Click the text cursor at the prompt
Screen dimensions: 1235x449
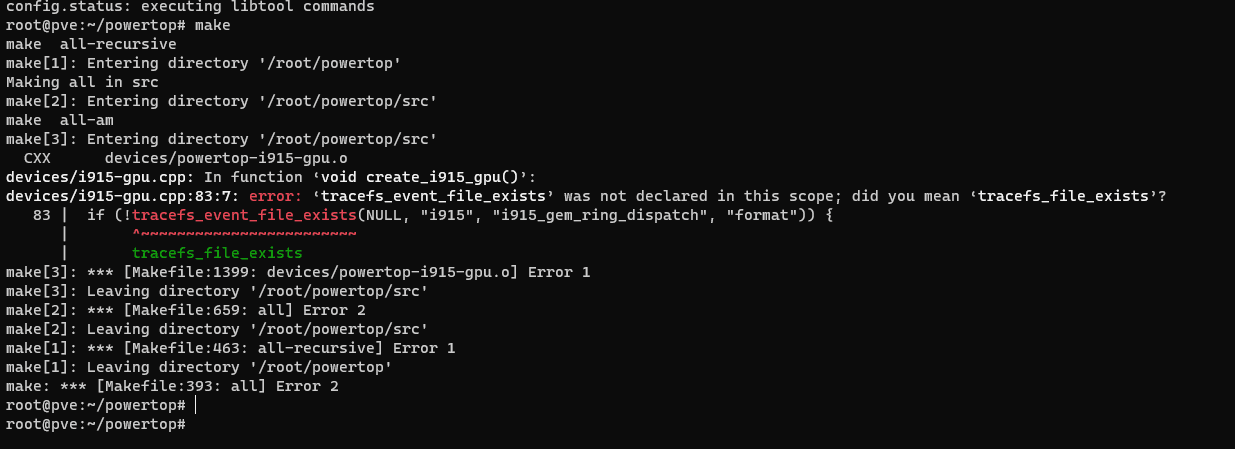pos(195,405)
